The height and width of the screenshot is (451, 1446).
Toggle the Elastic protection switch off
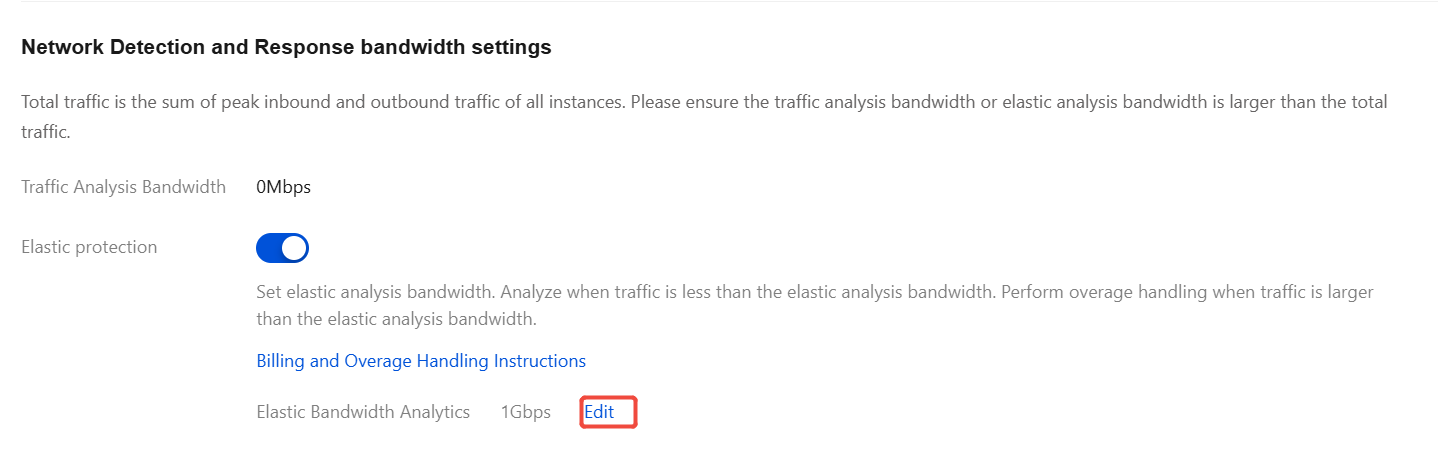[282, 248]
